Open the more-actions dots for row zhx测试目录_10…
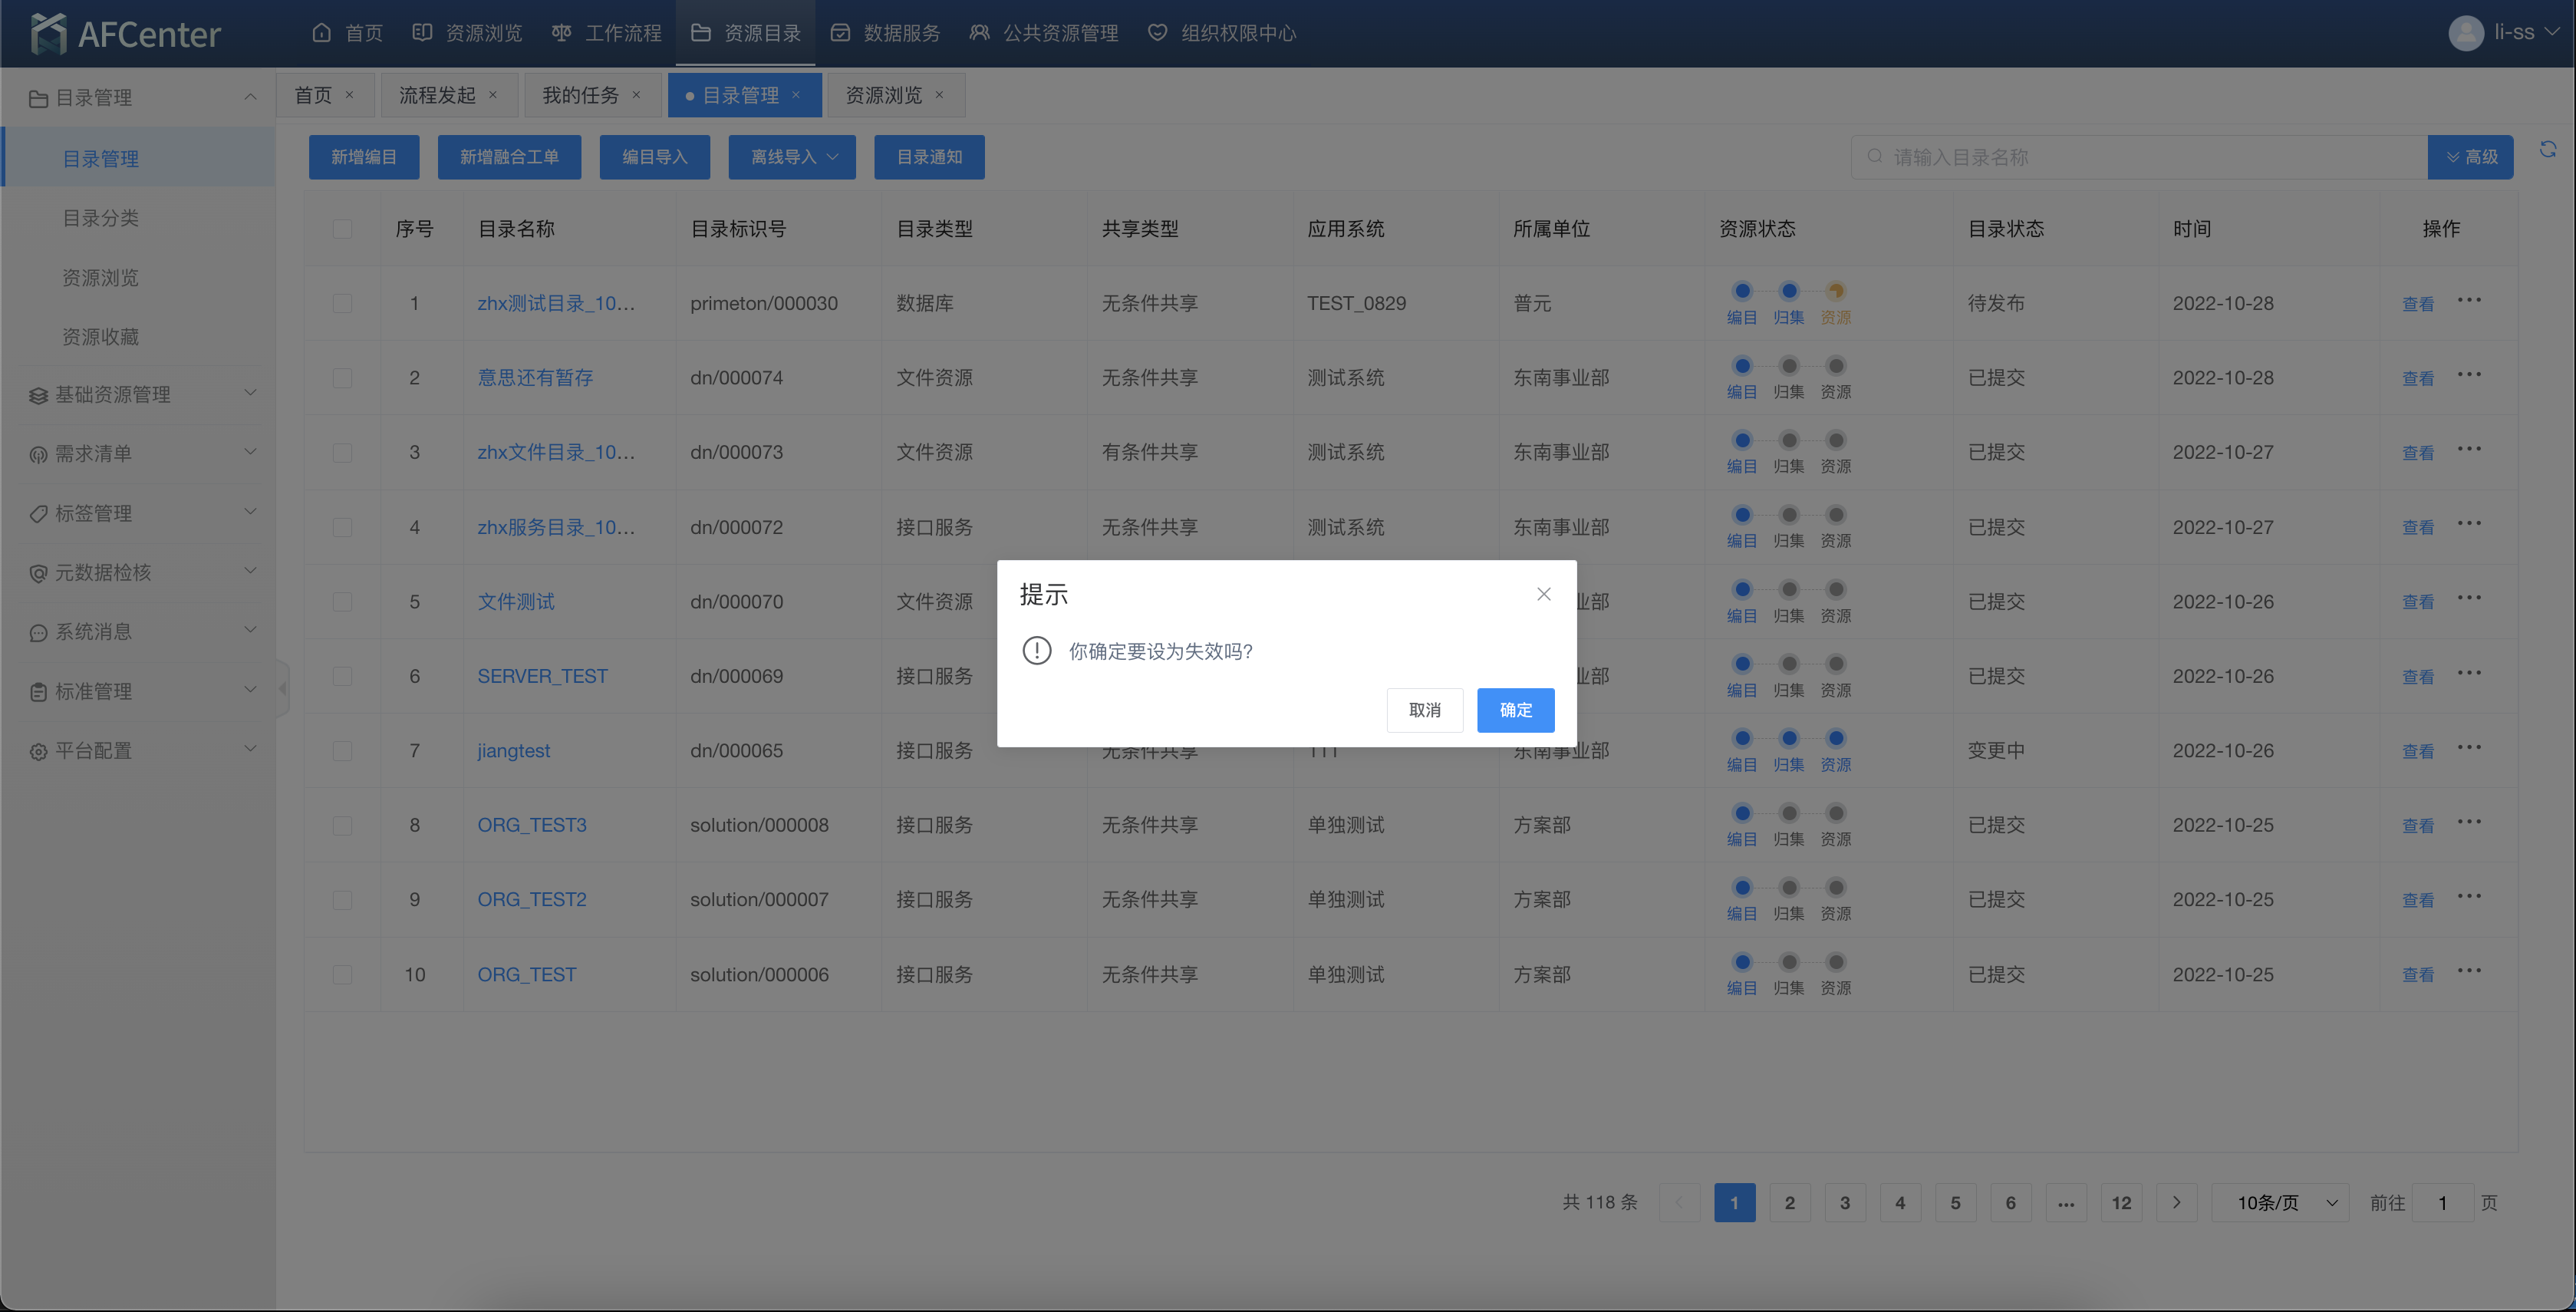 2468,300
